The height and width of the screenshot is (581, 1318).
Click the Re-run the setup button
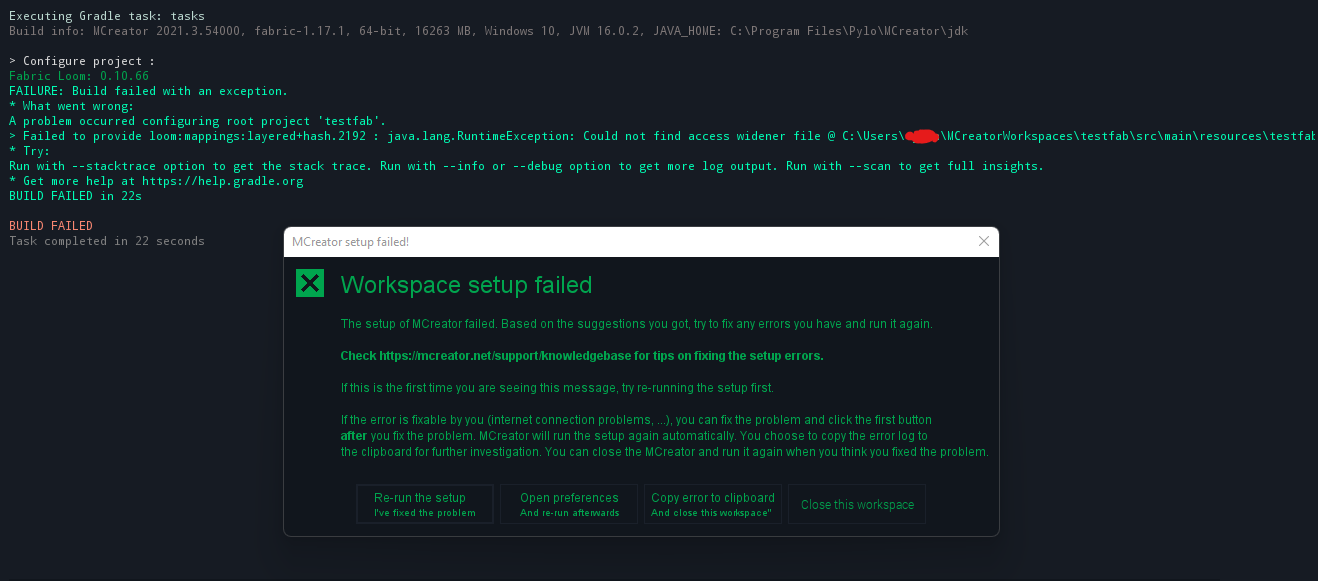[424, 503]
